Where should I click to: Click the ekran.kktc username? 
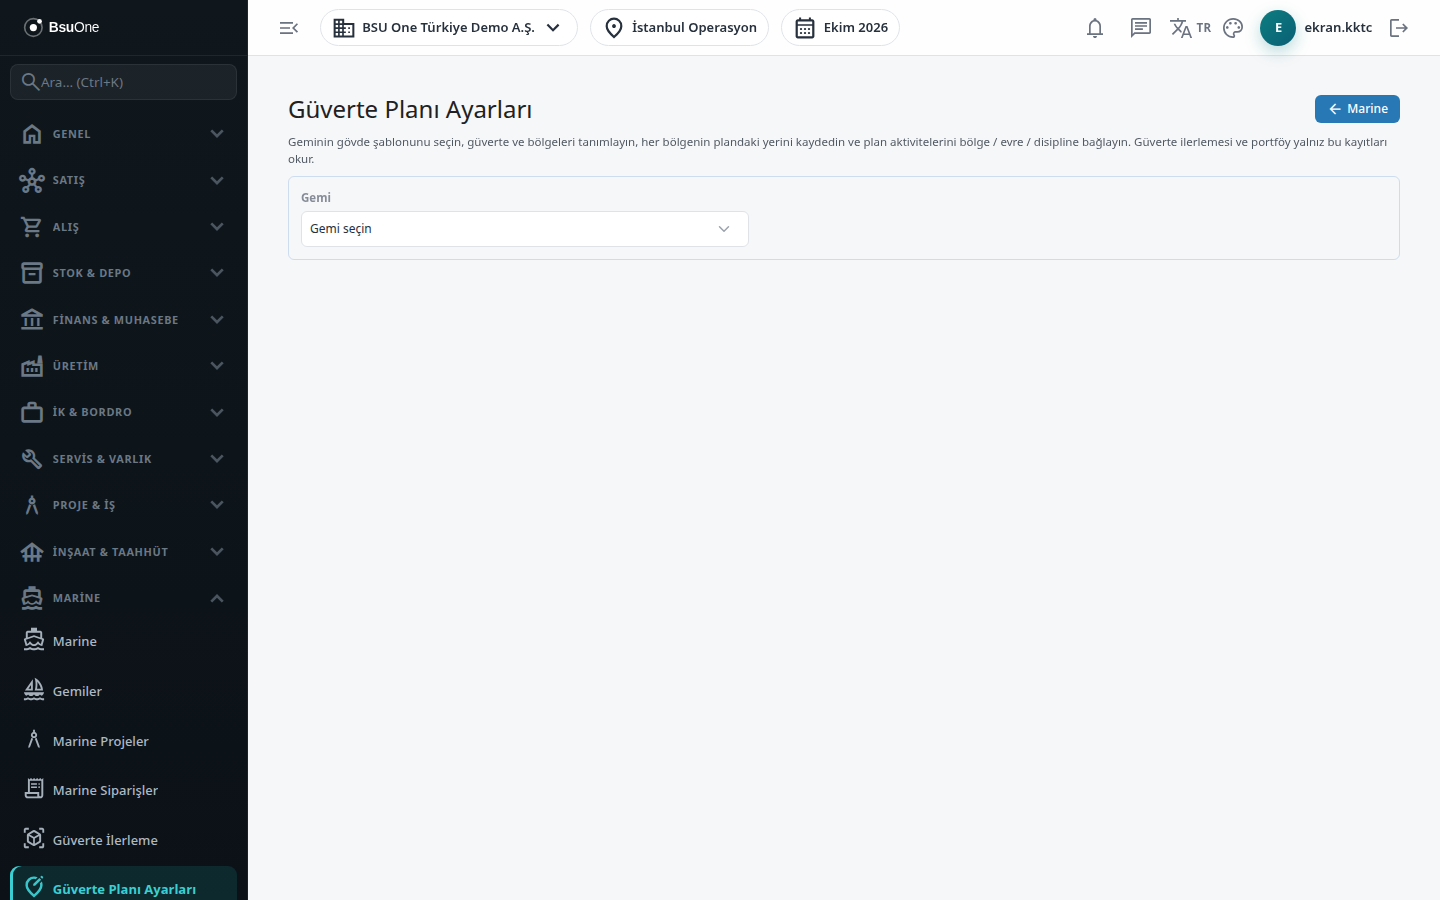(x=1338, y=28)
